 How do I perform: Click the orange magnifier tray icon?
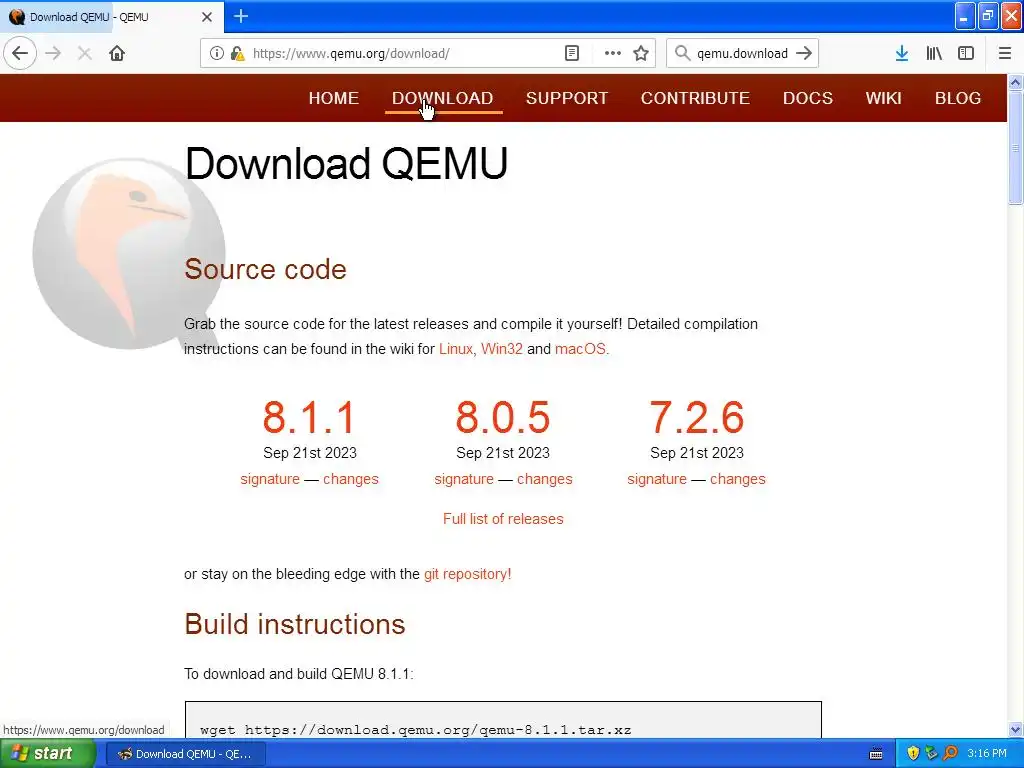coord(950,753)
